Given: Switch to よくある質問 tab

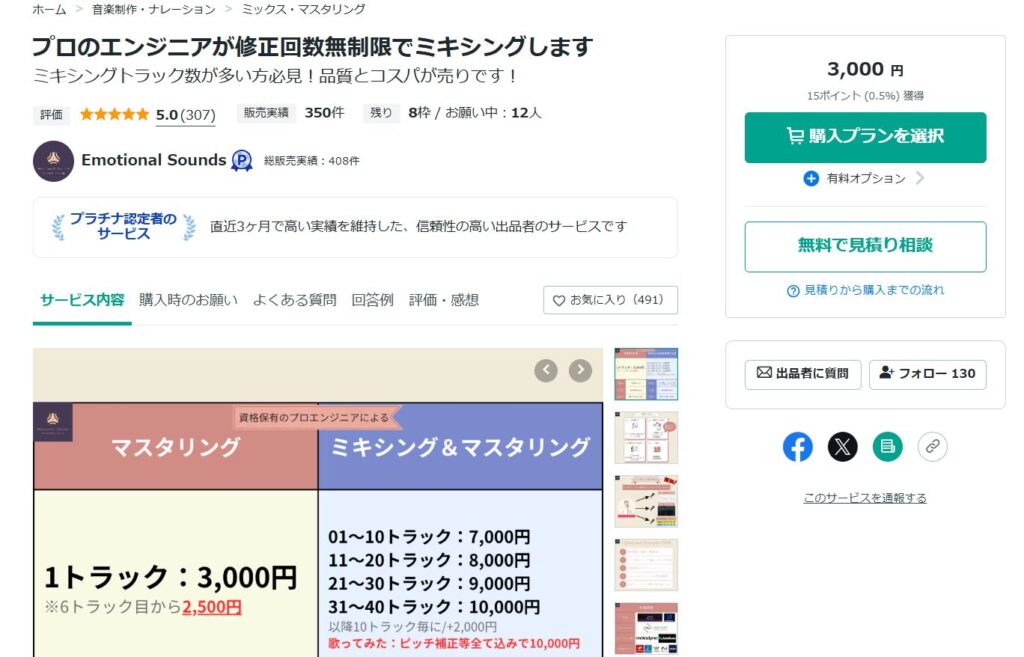Looking at the screenshot, I should (x=295, y=300).
